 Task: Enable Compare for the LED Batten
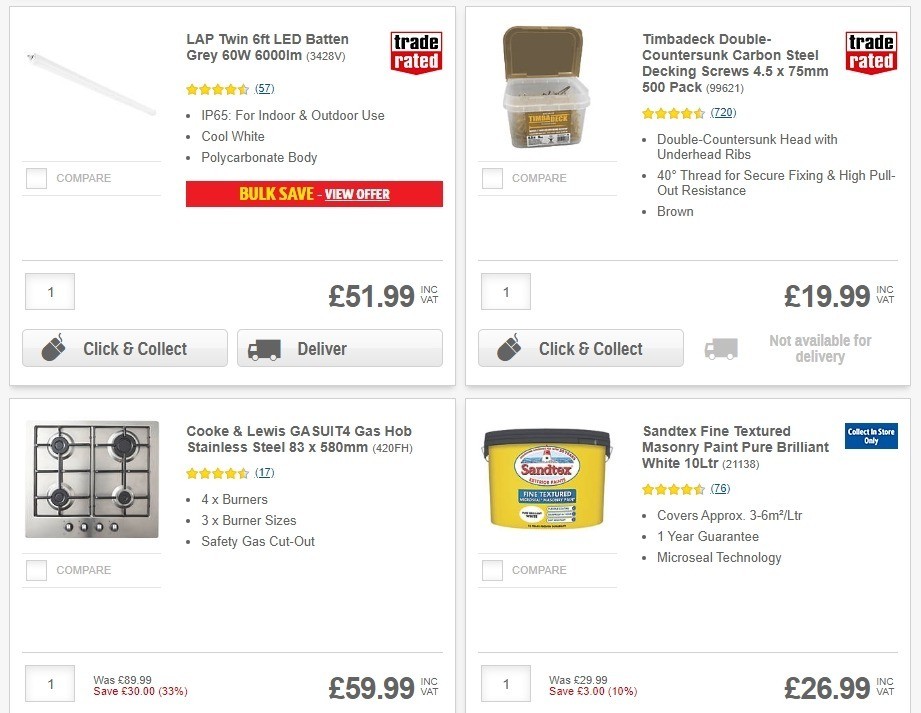(x=36, y=178)
